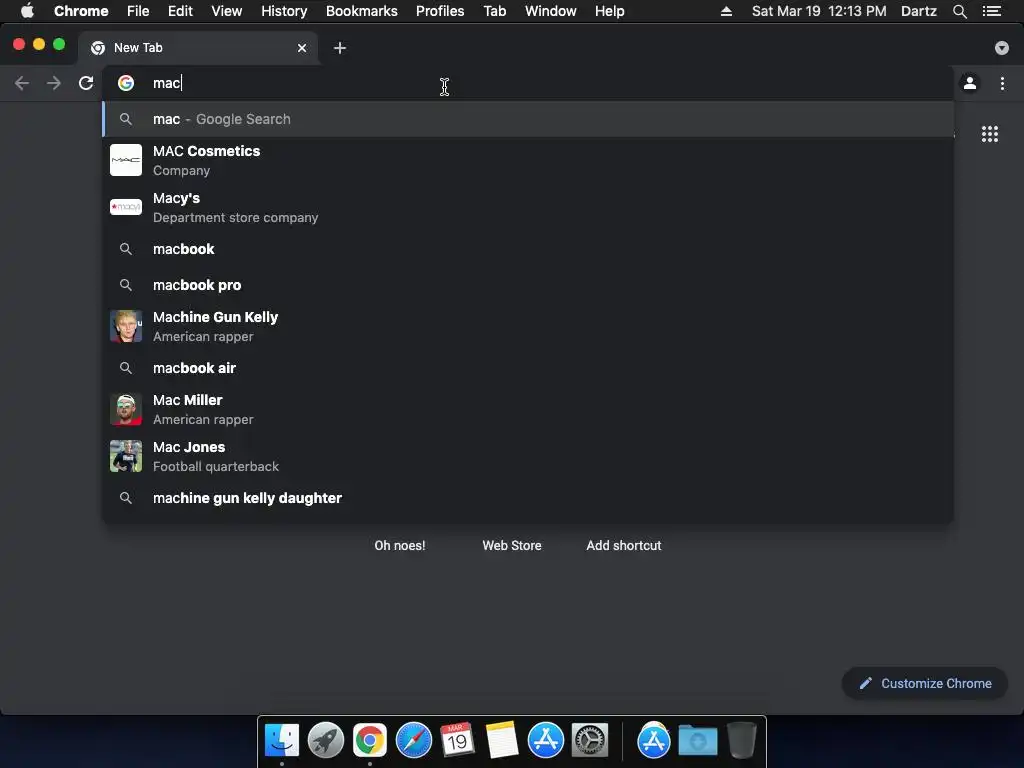
Task: Select the mac - Google Search suggestion
Action: [528, 119]
